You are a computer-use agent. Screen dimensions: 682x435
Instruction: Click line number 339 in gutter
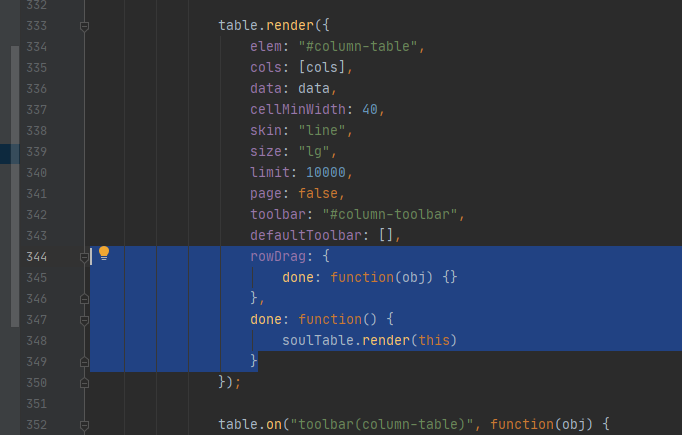(38, 152)
